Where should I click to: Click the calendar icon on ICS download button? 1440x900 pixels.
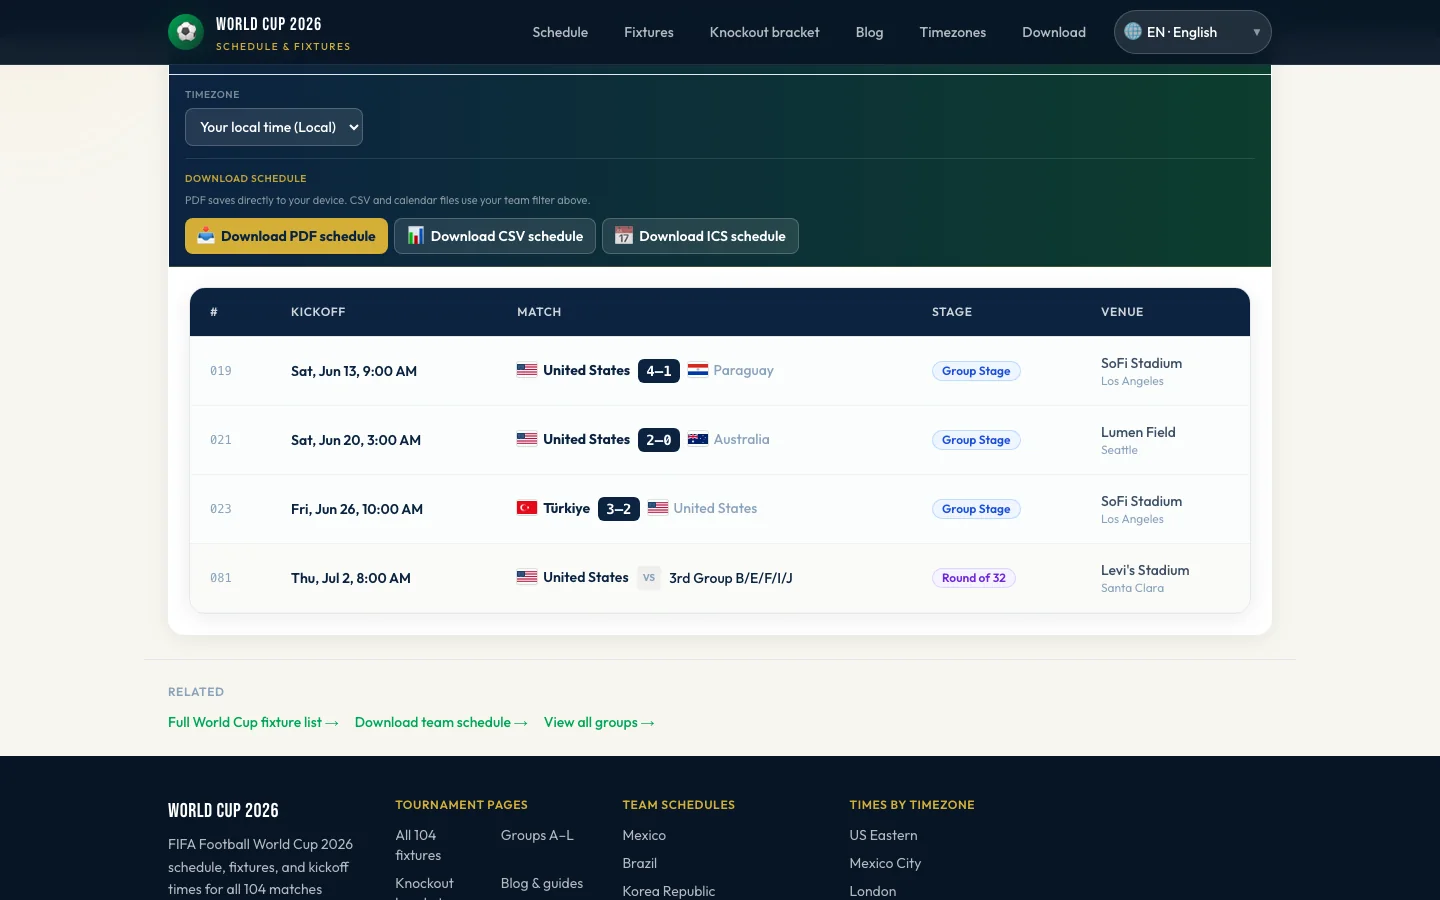click(624, 236)
